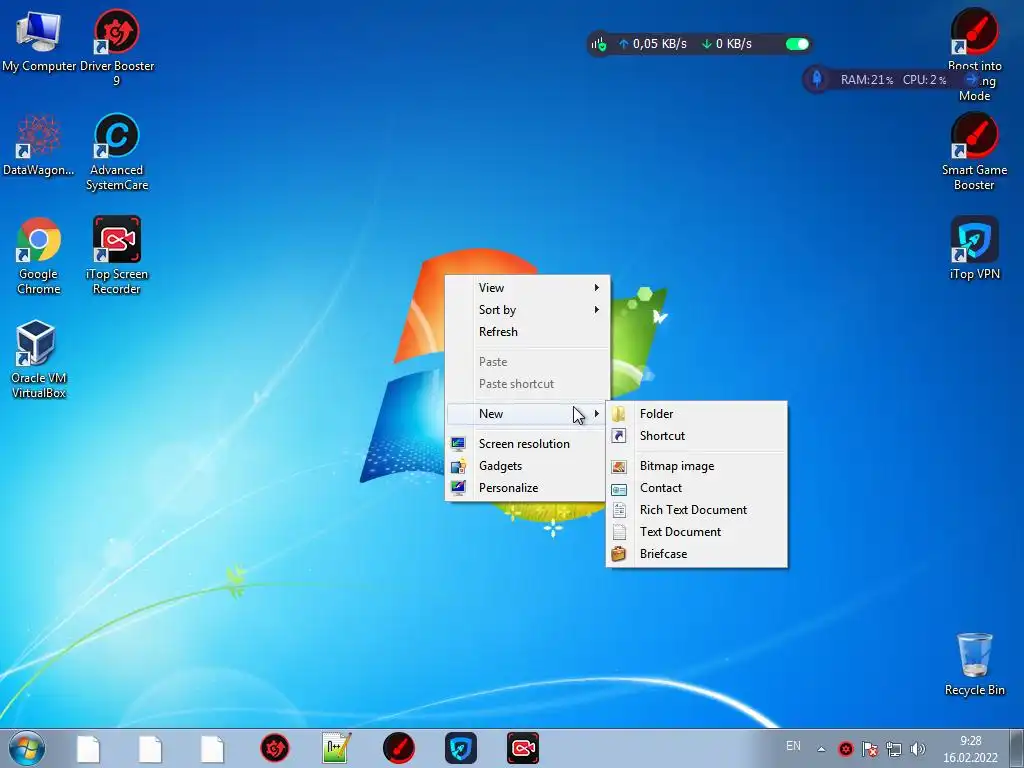Select the Recycle Bin icon
This screenshot has width=1024, height=768.
pyautogui.click(x=974, y=664)
